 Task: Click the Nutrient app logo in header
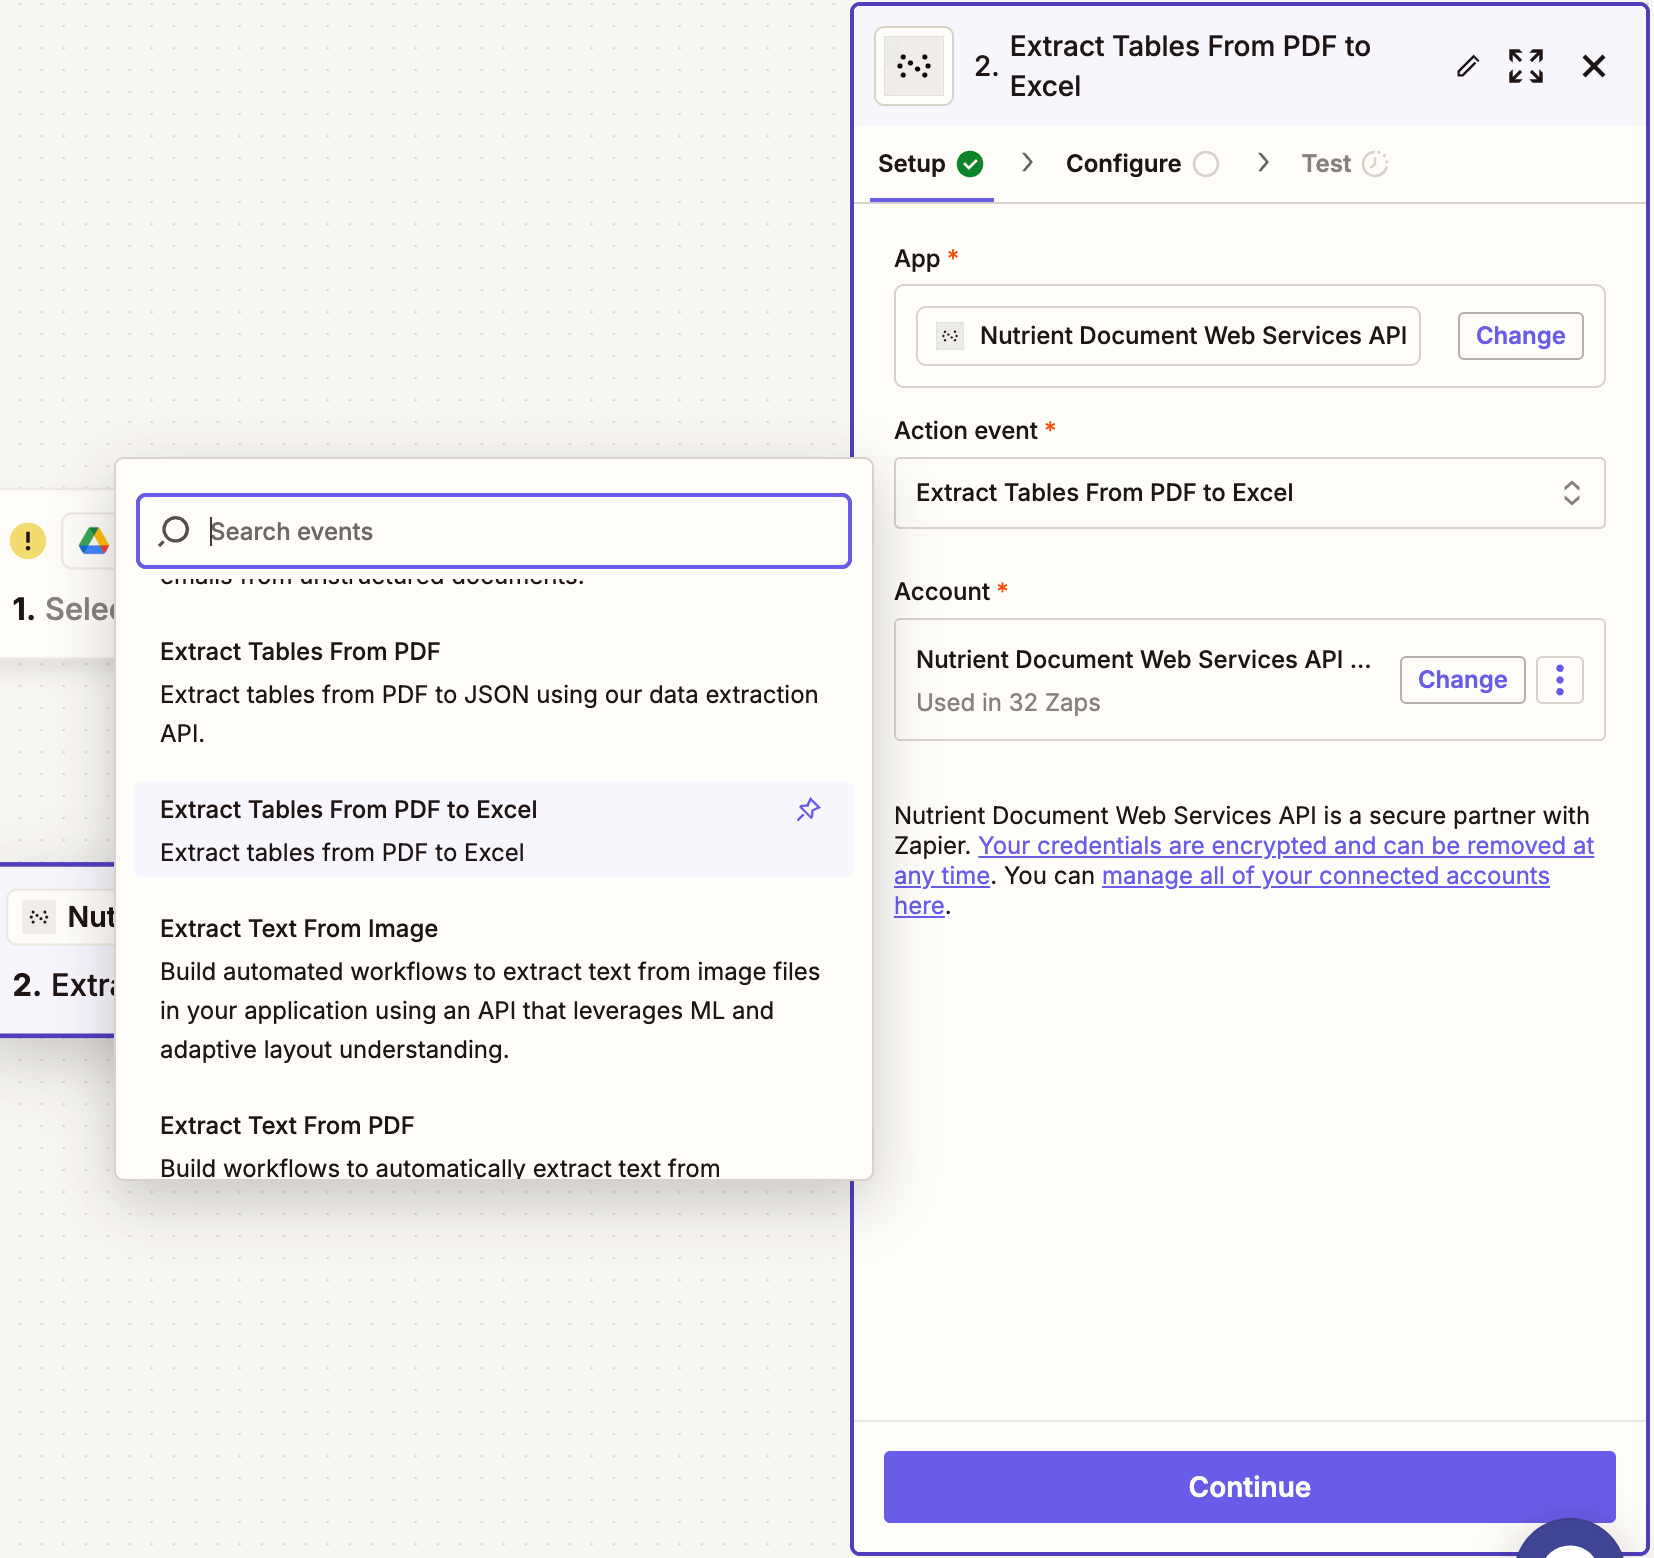point(914,67)
